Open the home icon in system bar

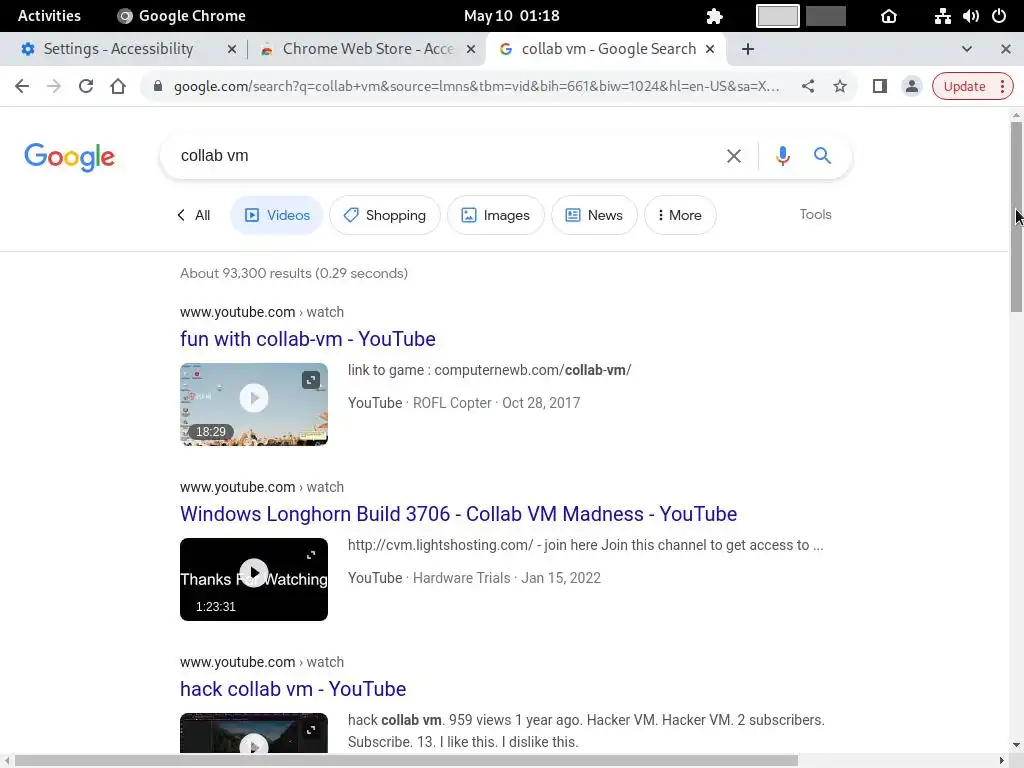coord(889,16)
